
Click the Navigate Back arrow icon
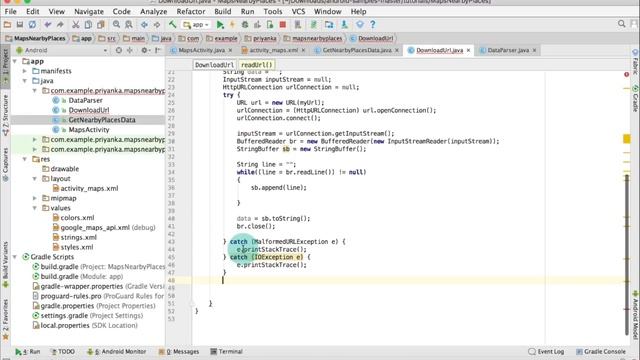click(144, 24)
